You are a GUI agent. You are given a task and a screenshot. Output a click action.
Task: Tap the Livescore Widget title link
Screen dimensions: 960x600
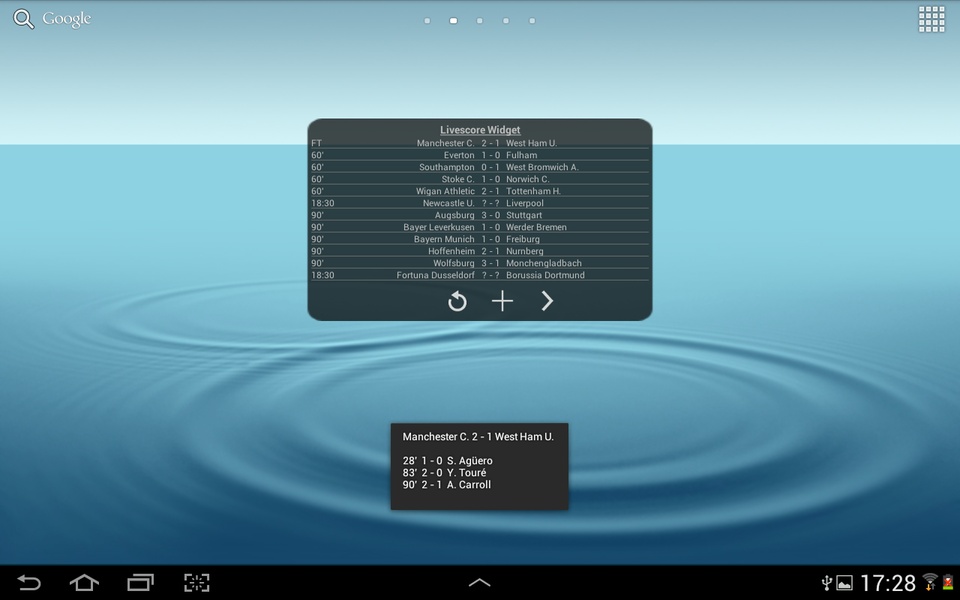[x=480, y=130]
